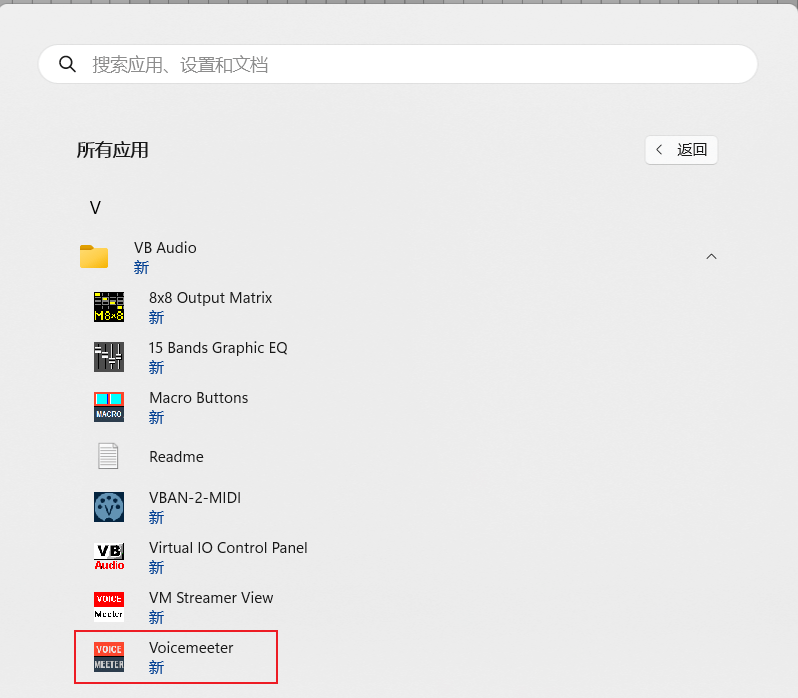798x698 pixels.
Task: Click the Macro Buttons app icon
Action: point(108,407)
